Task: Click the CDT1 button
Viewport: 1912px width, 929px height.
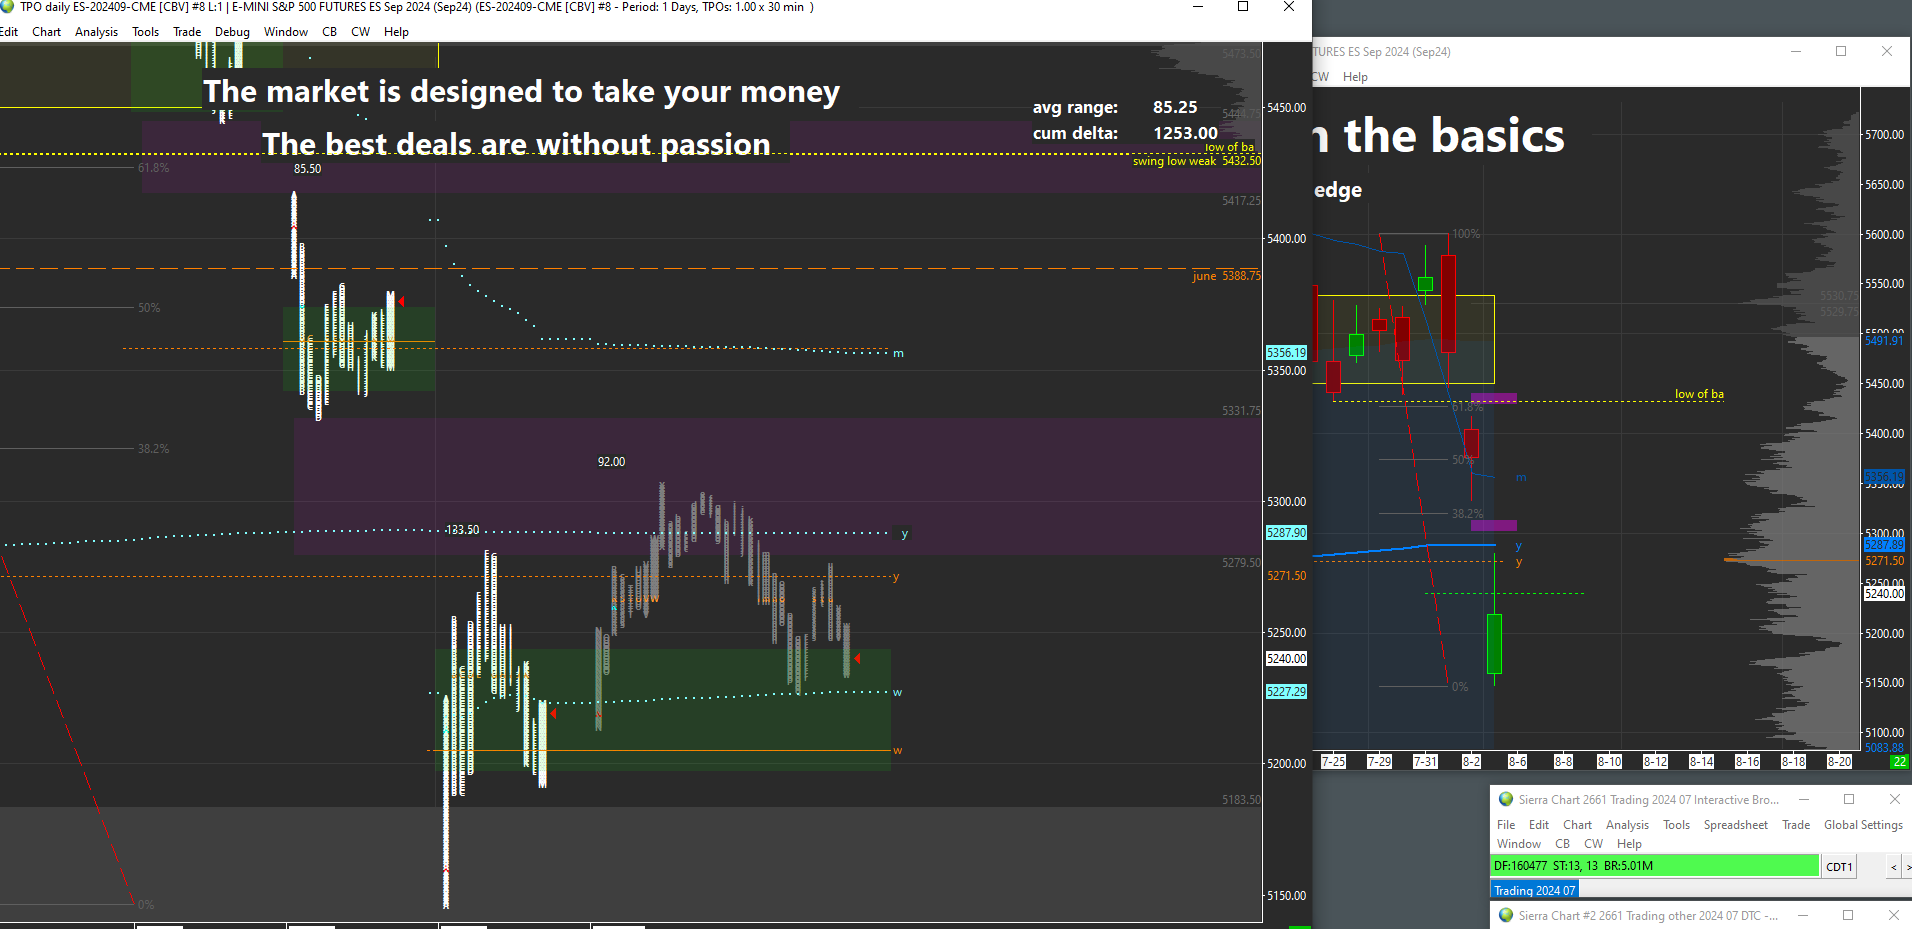Action: click(x=1840, y=867)
